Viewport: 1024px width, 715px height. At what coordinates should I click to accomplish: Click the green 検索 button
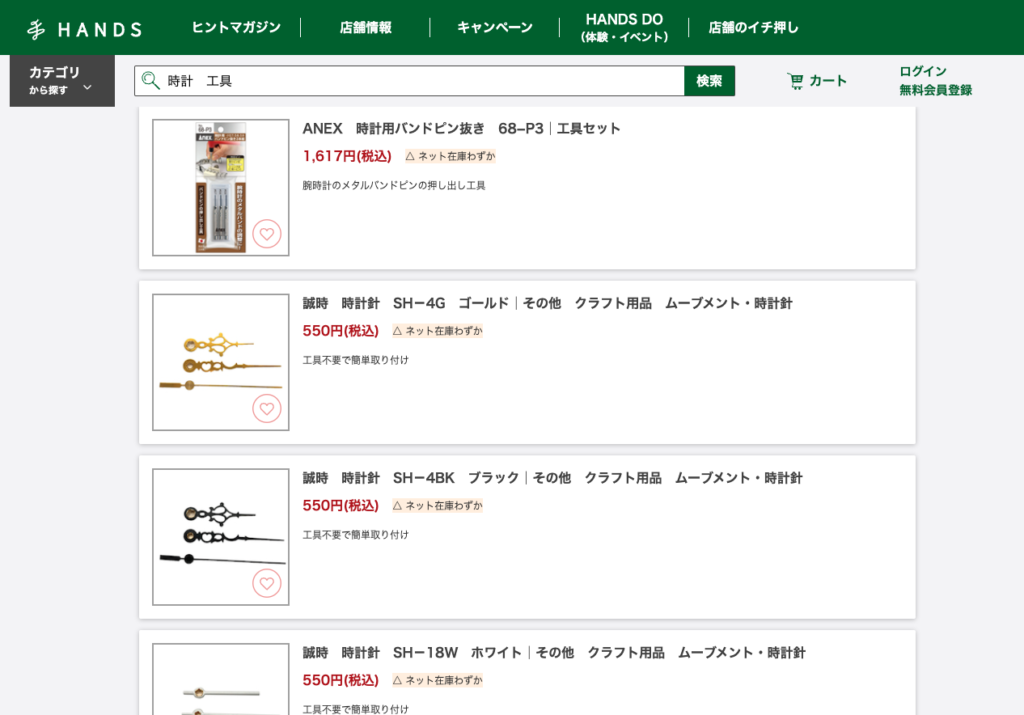(x=709, y=80)
